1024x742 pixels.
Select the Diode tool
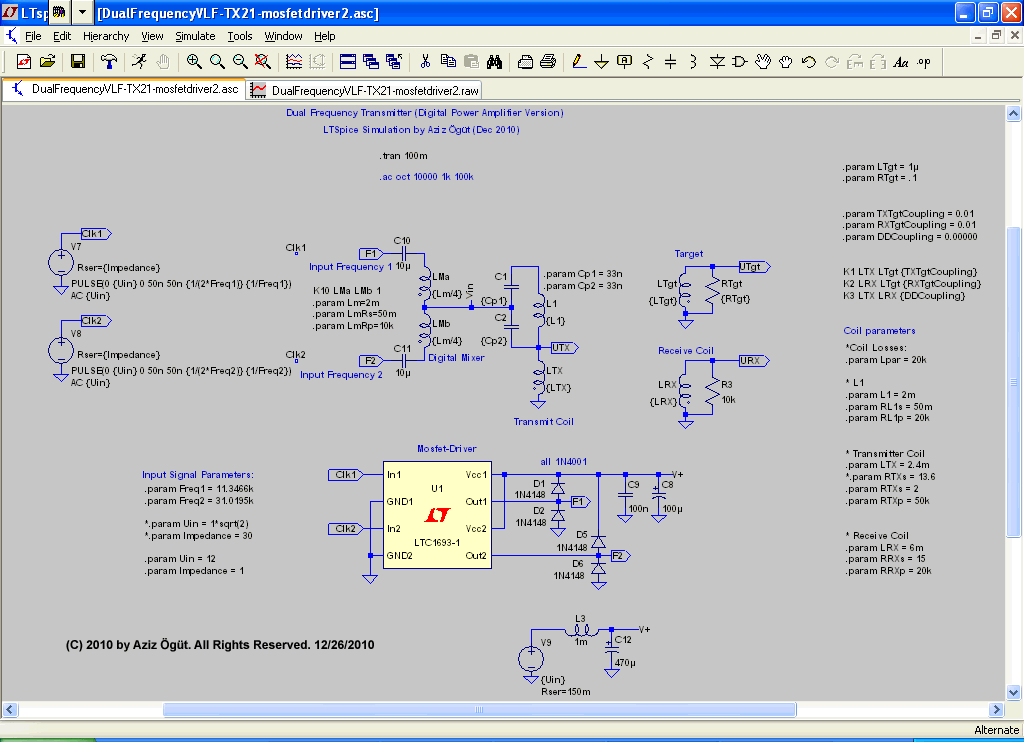717,62
